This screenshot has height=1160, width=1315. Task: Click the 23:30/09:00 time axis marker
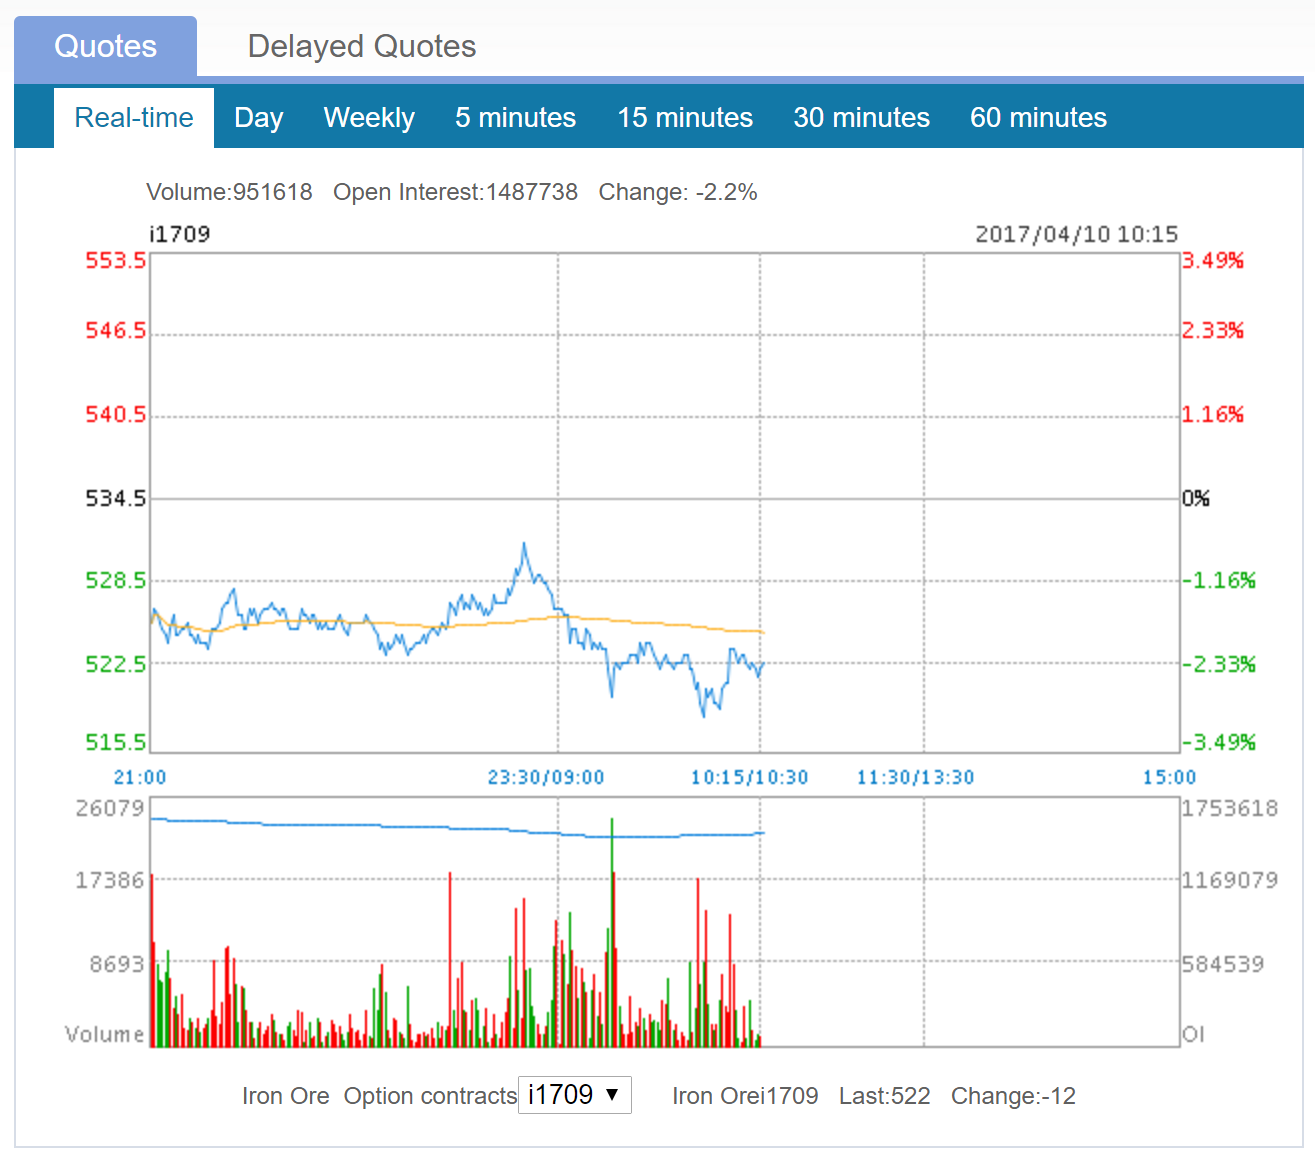[x=546, y=777]
